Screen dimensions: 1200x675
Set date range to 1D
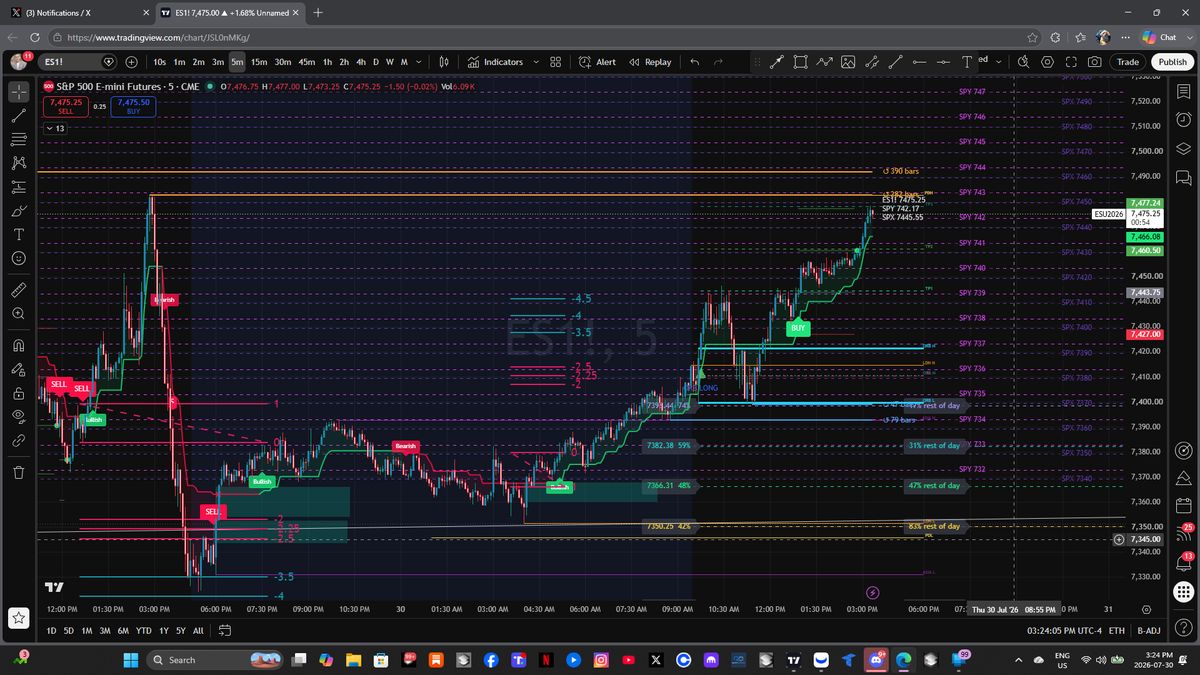pyautogui.click(x=51, y=631)
